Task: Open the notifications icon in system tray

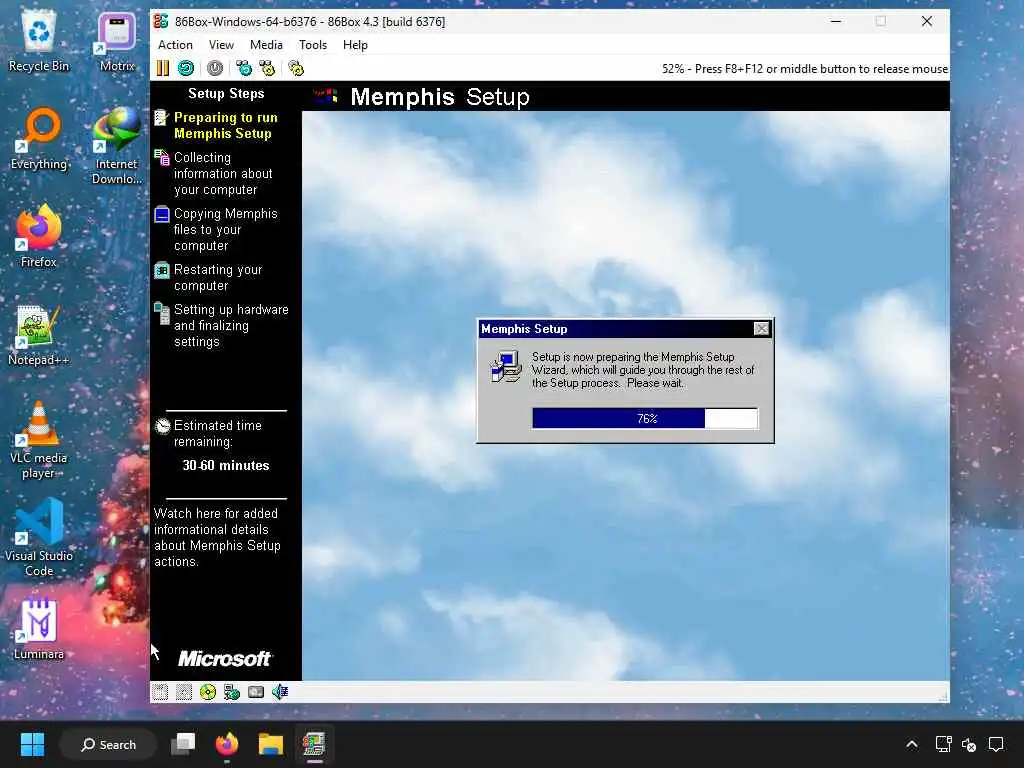Action: click(996, 744)
